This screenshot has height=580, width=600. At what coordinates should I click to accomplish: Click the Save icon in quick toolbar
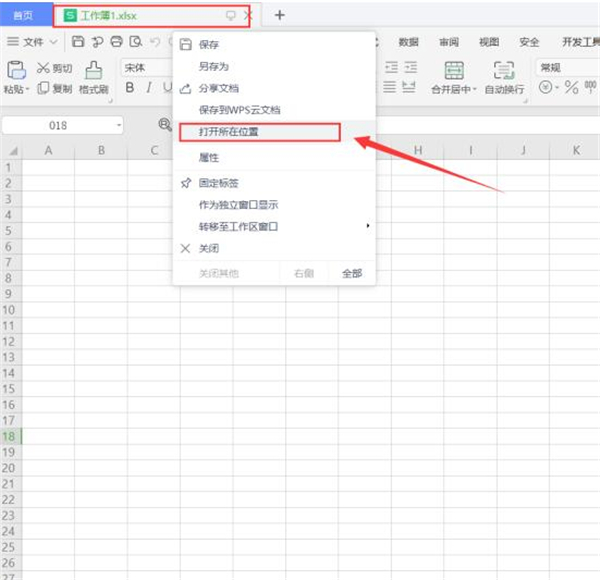click(78, 41)
